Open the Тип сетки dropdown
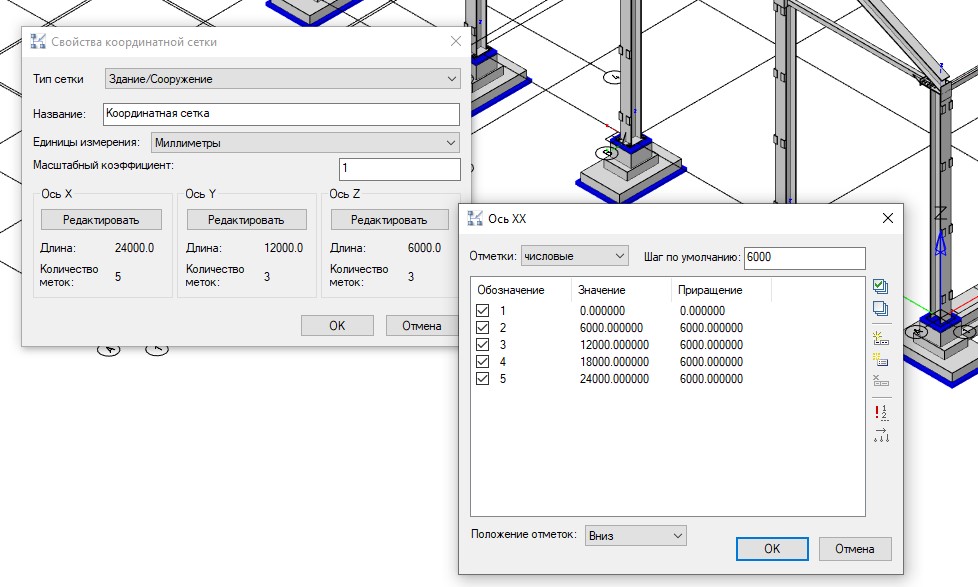Screen dimensions: 978x587 coord(282,79)
